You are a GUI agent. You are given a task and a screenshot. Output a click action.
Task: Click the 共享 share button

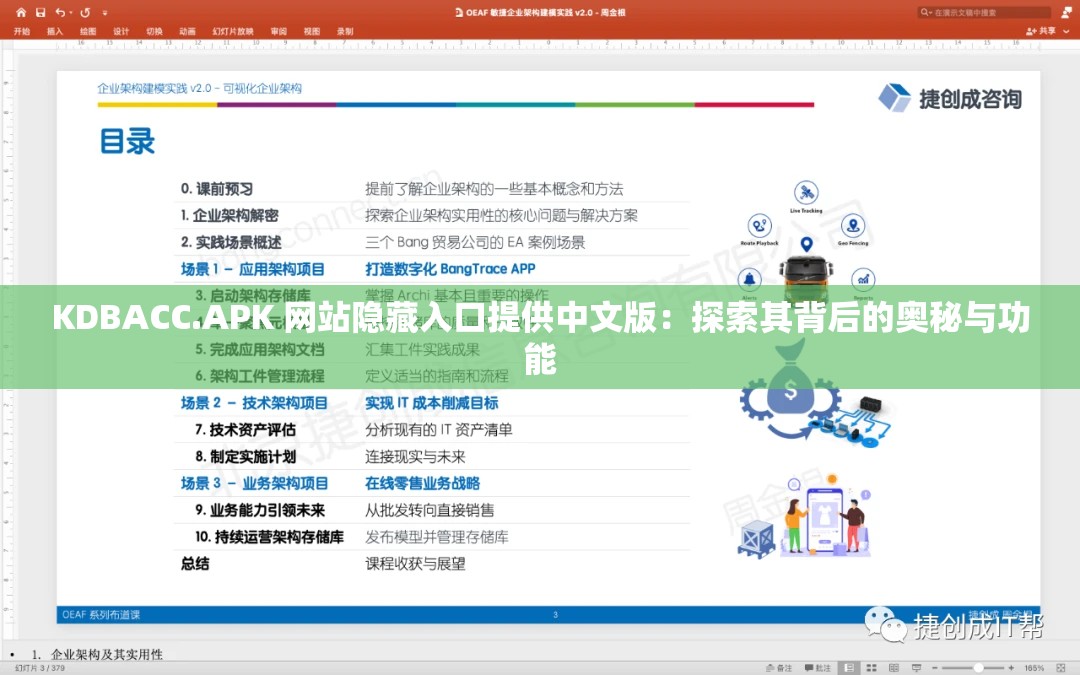(1041, 31)
